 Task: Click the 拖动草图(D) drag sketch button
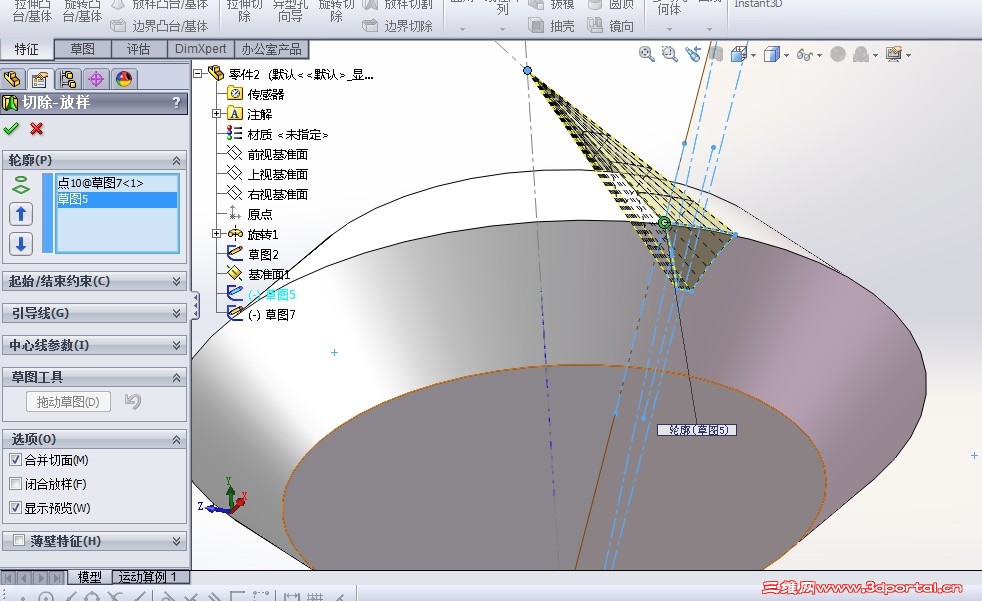coord(68,401)
